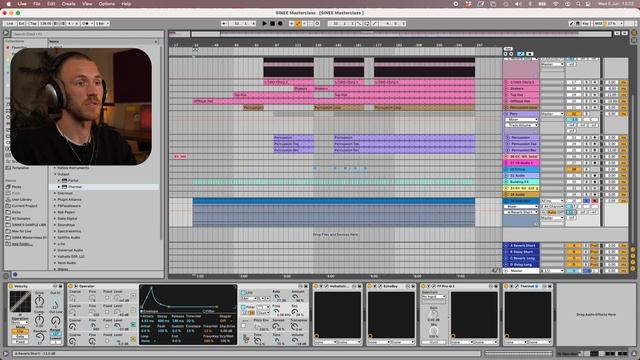
Task: Fold the Perc group track
Action: 507,114
